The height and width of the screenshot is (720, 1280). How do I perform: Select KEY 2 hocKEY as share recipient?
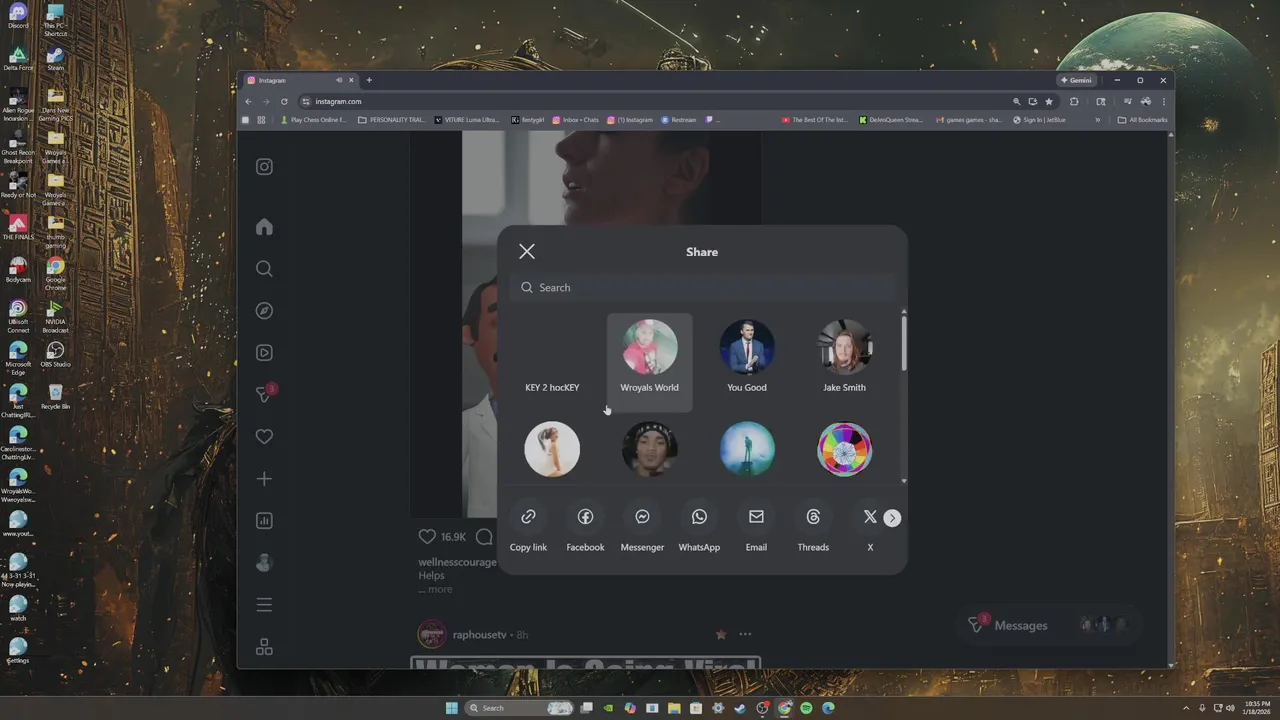coord(552,358)
